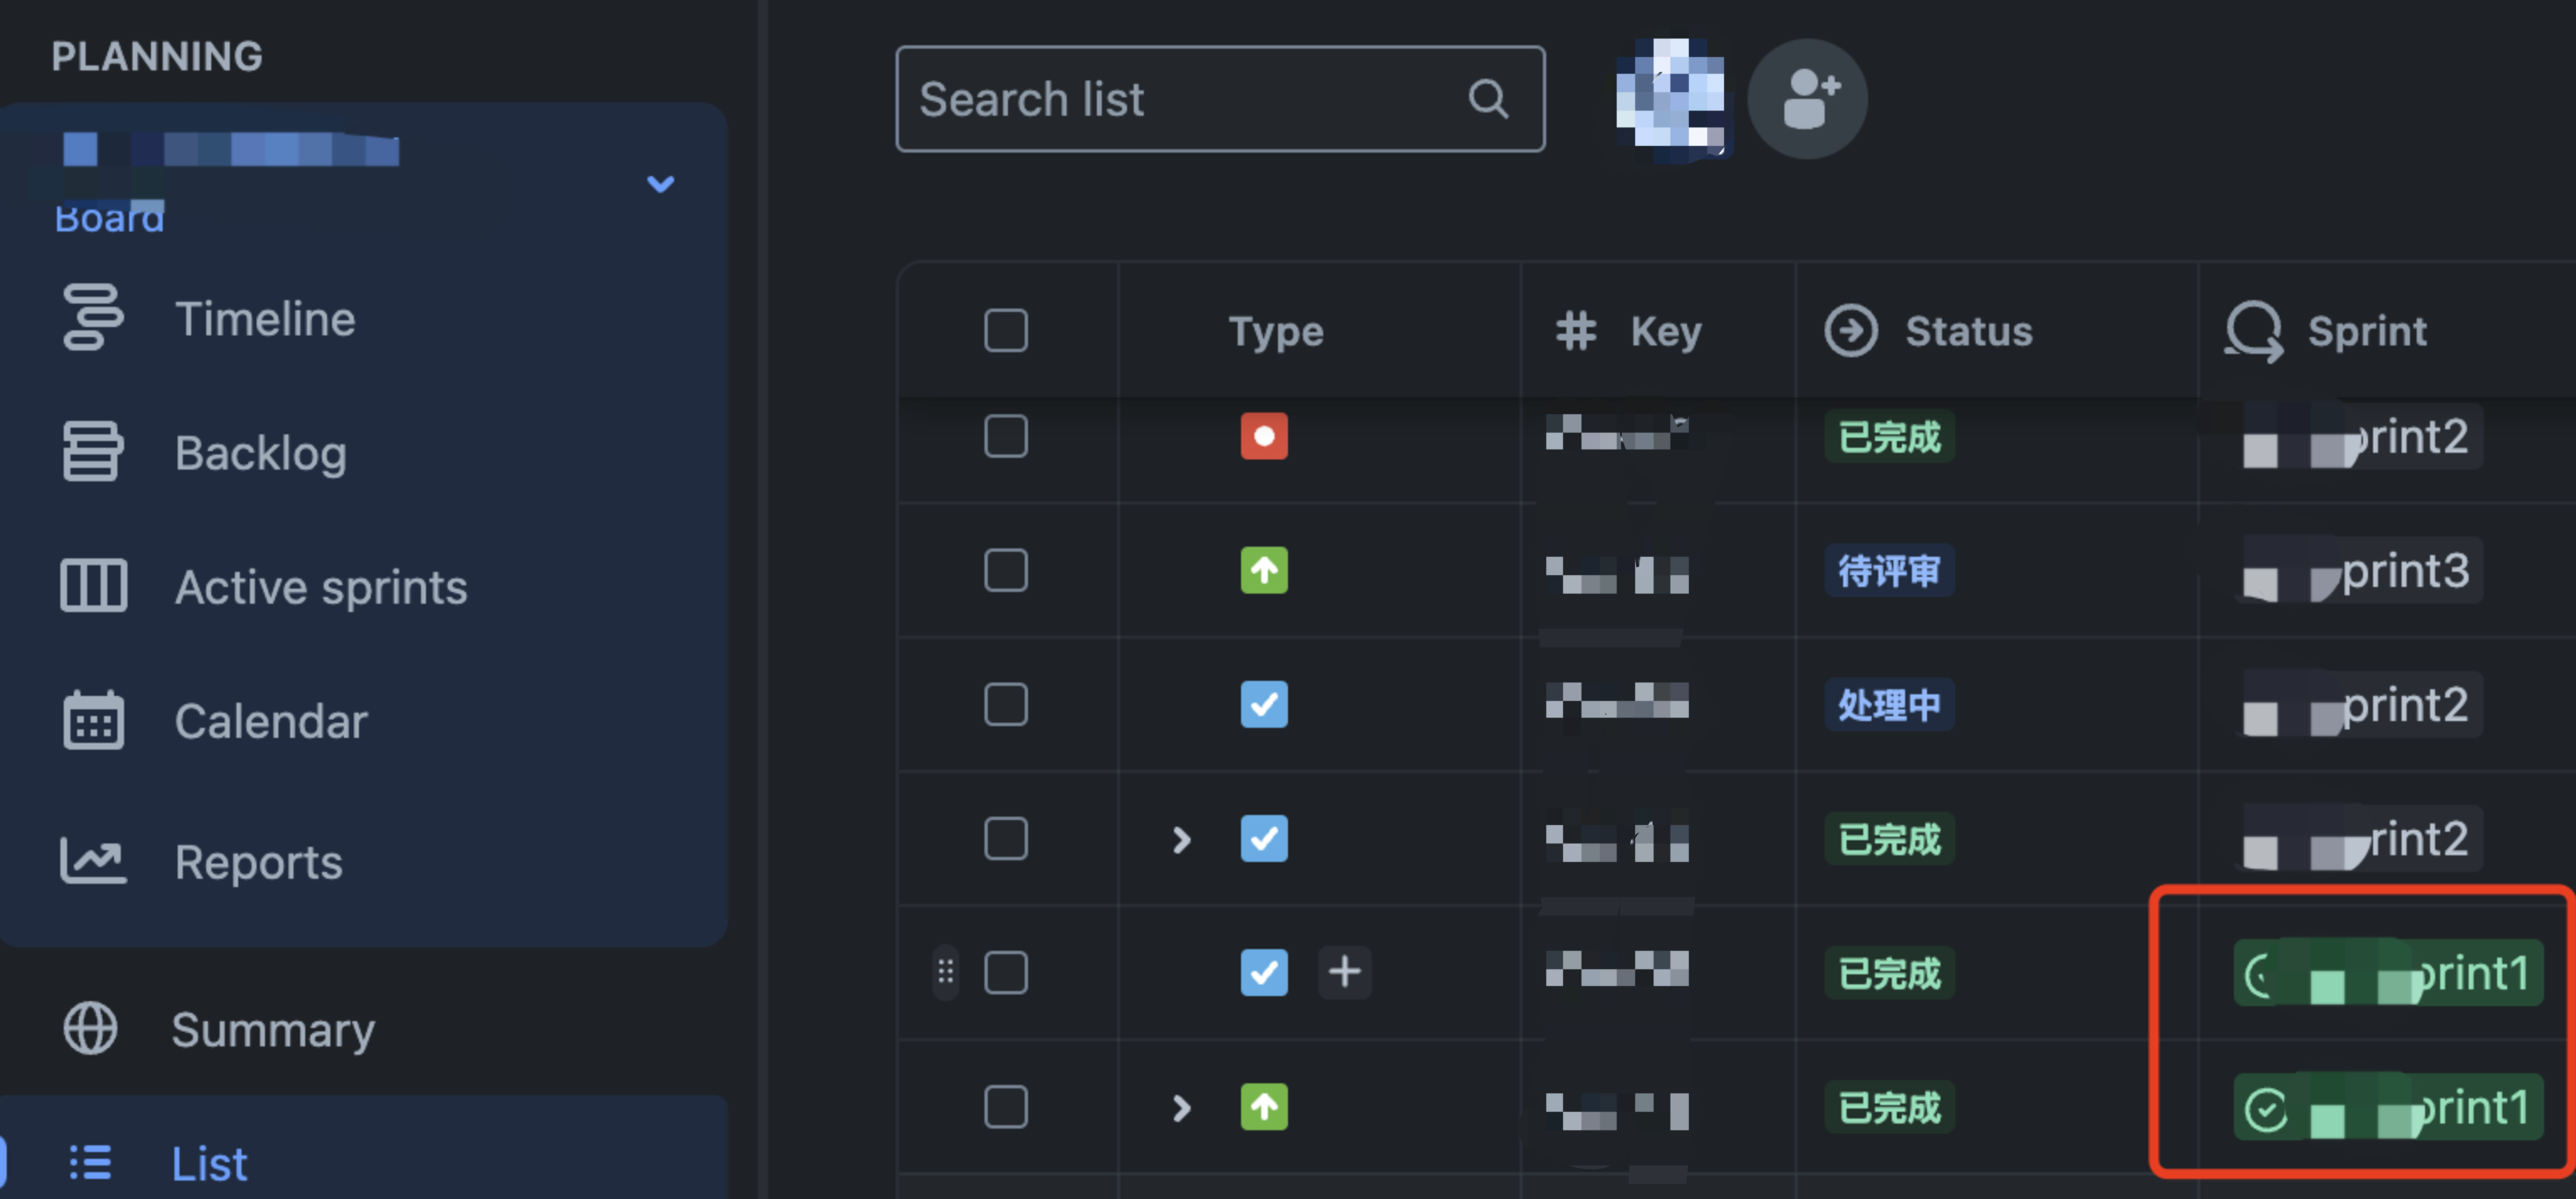Sort by the Type column header
This screenshot has width=2576, height=1199.
click(x=1276, y=331)
